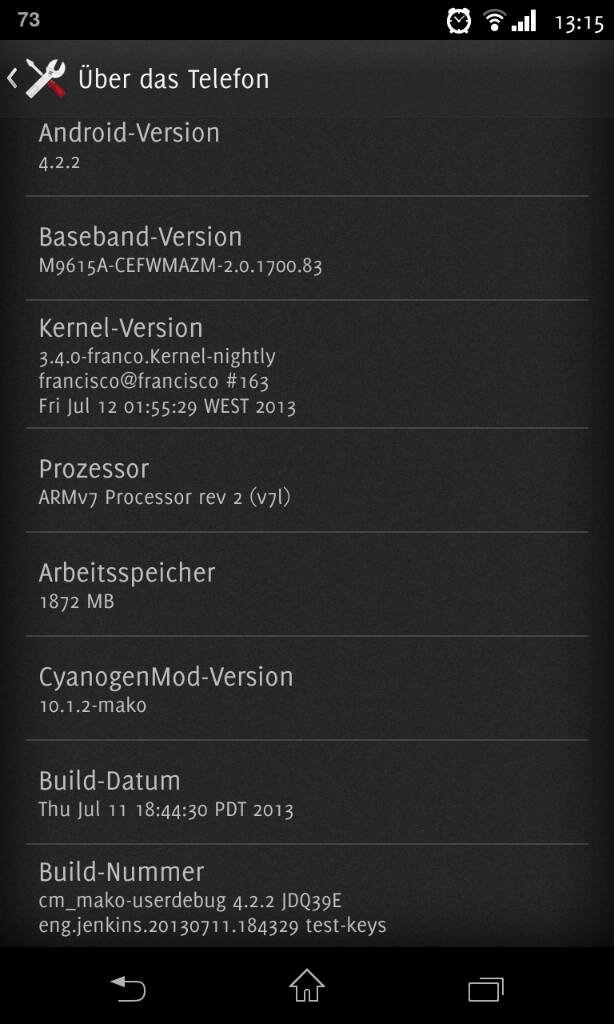The height and width of the screenshot is (1024, 614).
Task: Tap the back chevron in the header
Action: point(12,78)
